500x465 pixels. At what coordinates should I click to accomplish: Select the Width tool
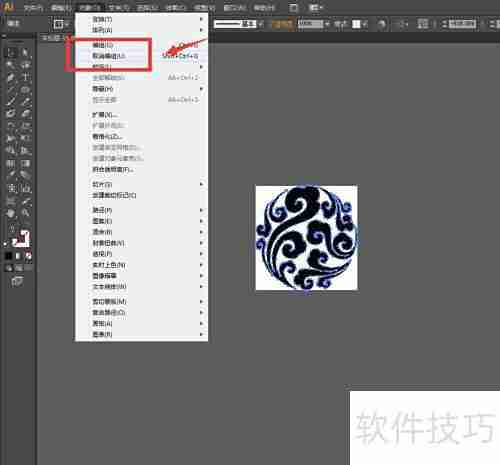pyautogui.click(x=11, y=138)
